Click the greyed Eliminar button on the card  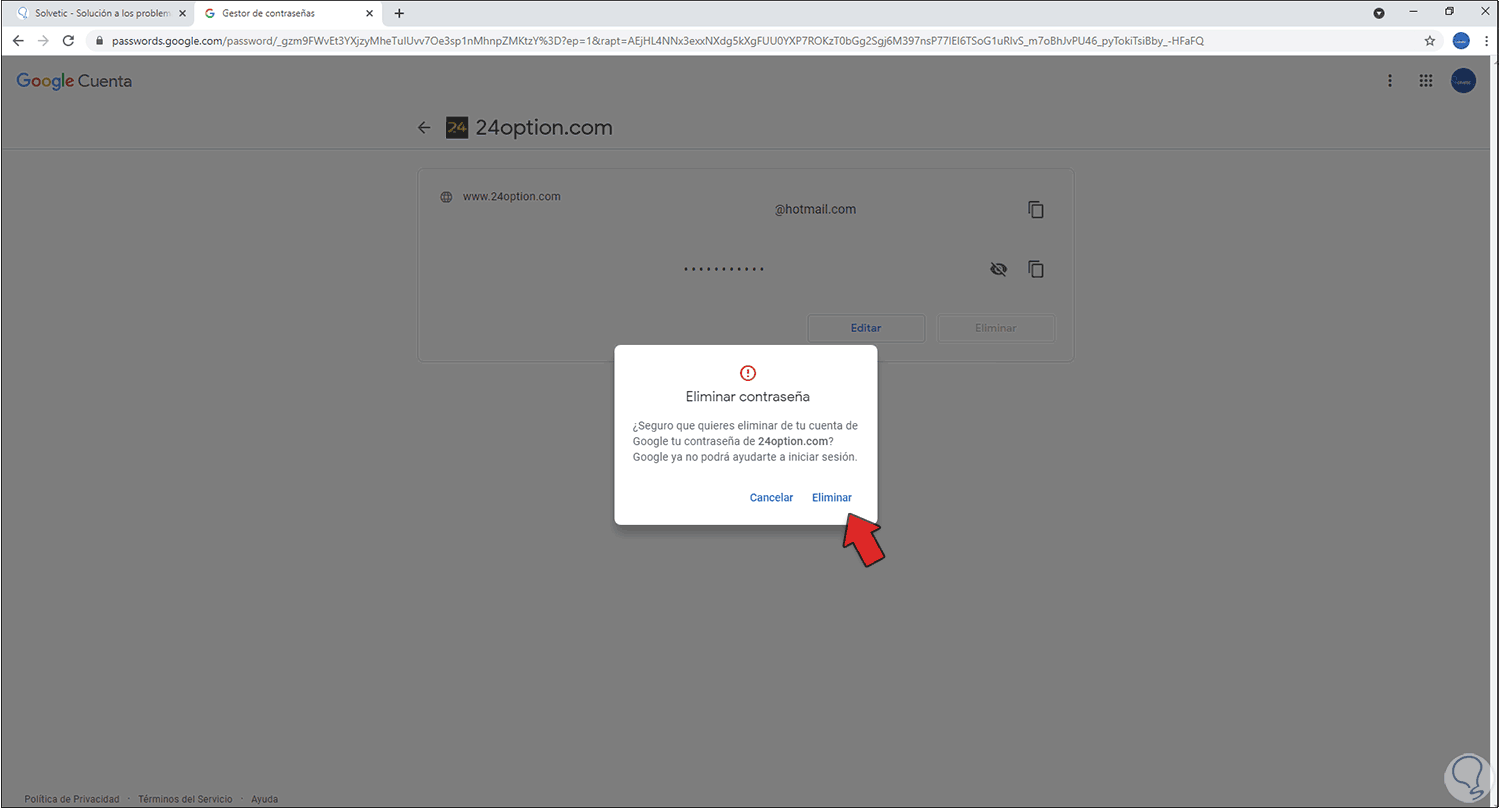(x=996, y=328)
